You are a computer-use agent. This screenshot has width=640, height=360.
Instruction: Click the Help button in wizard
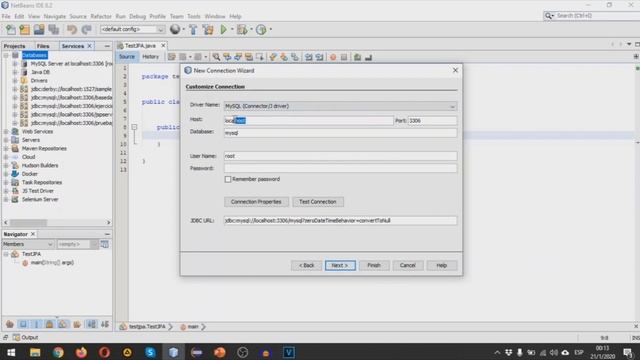[x=441, y=265]
